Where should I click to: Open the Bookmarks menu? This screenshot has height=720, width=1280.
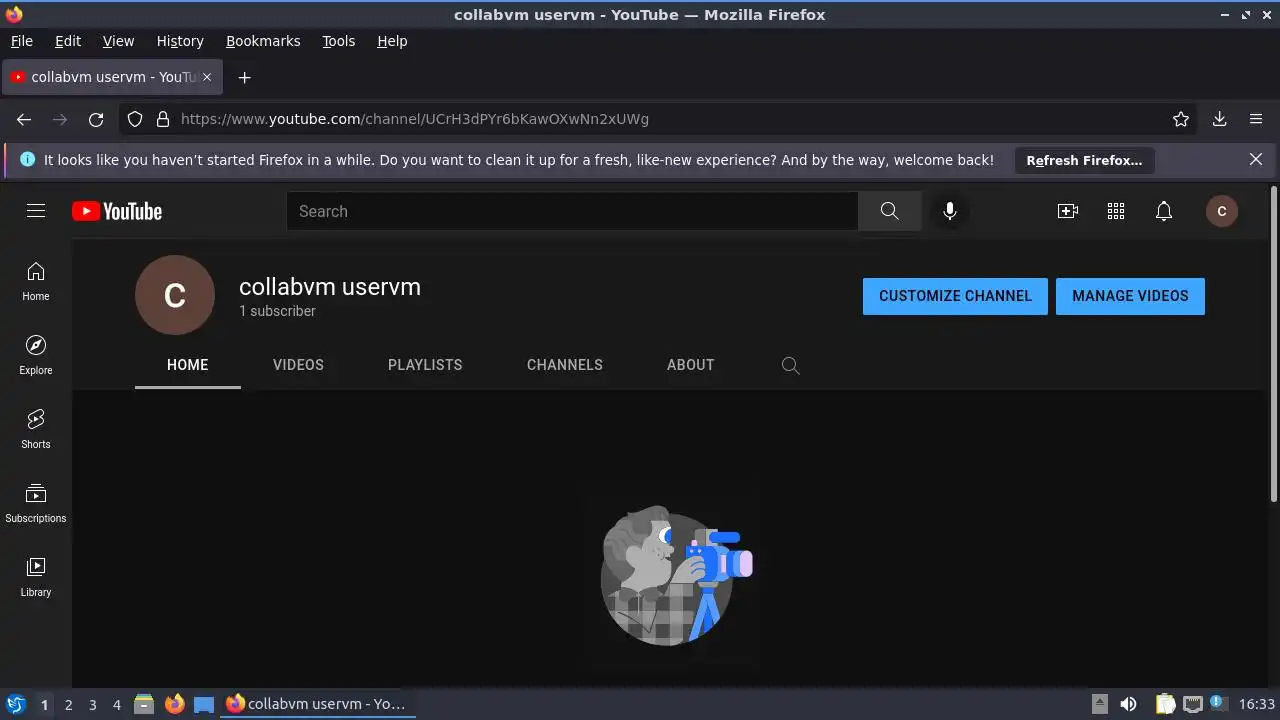point(263,41)
